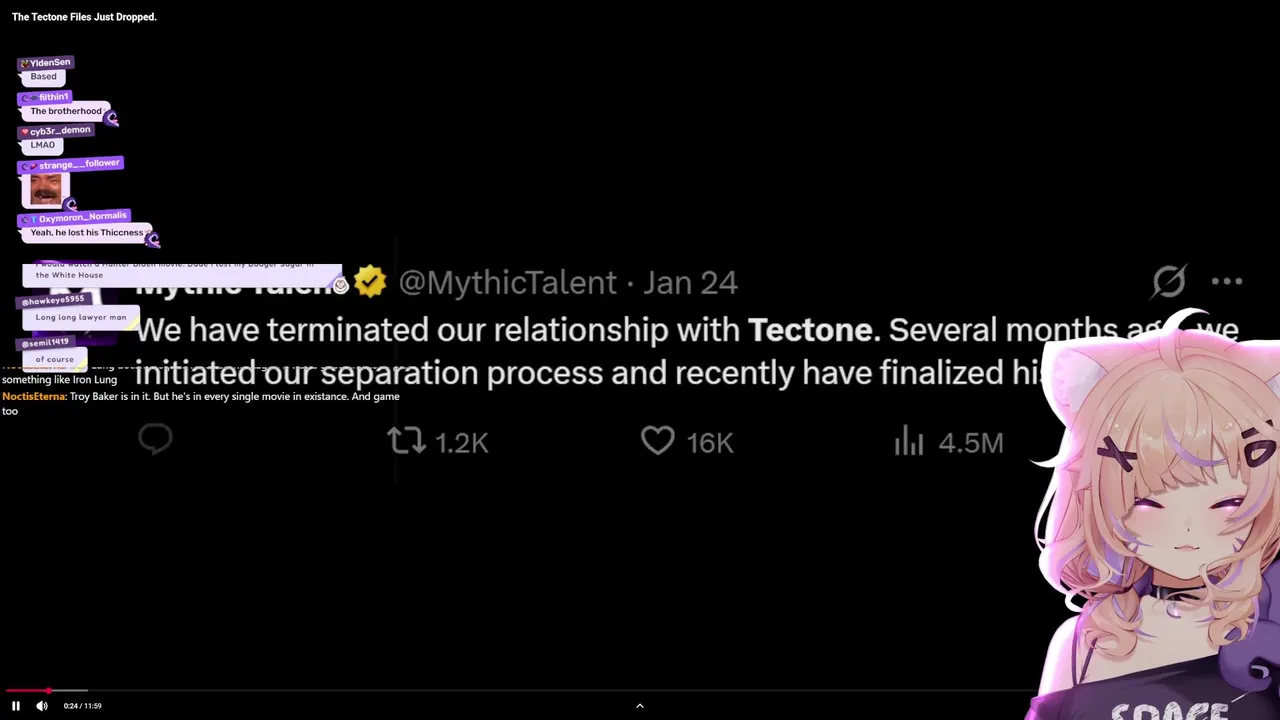Expand the chevron-up panel at bottom center
The image size is (1280, 720).
640,706
